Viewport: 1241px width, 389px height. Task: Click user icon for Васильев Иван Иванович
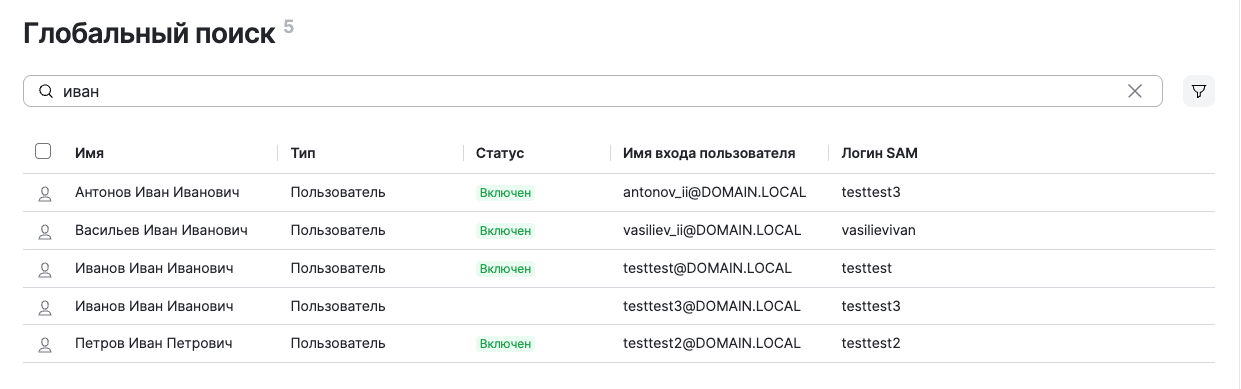(44, 231)
